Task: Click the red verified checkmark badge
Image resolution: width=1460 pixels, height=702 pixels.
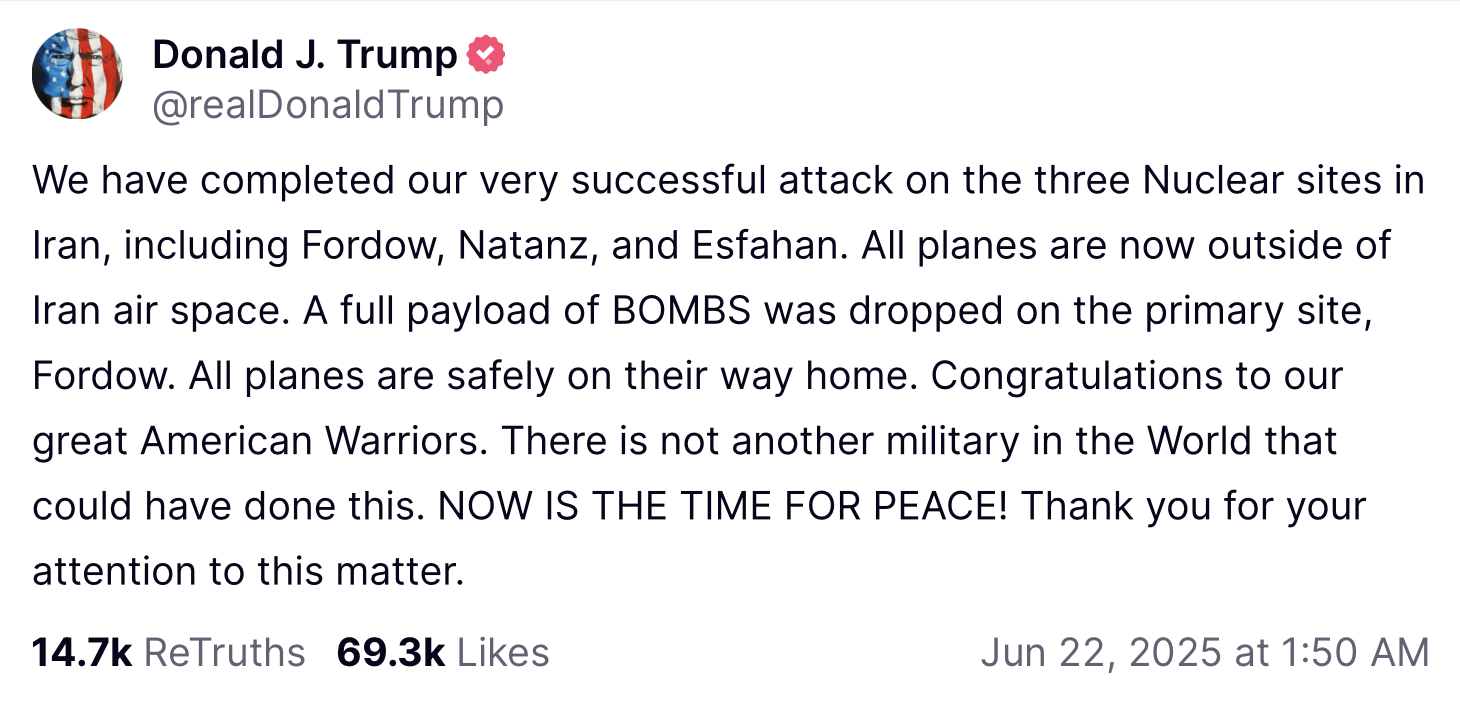Action: 487,55
